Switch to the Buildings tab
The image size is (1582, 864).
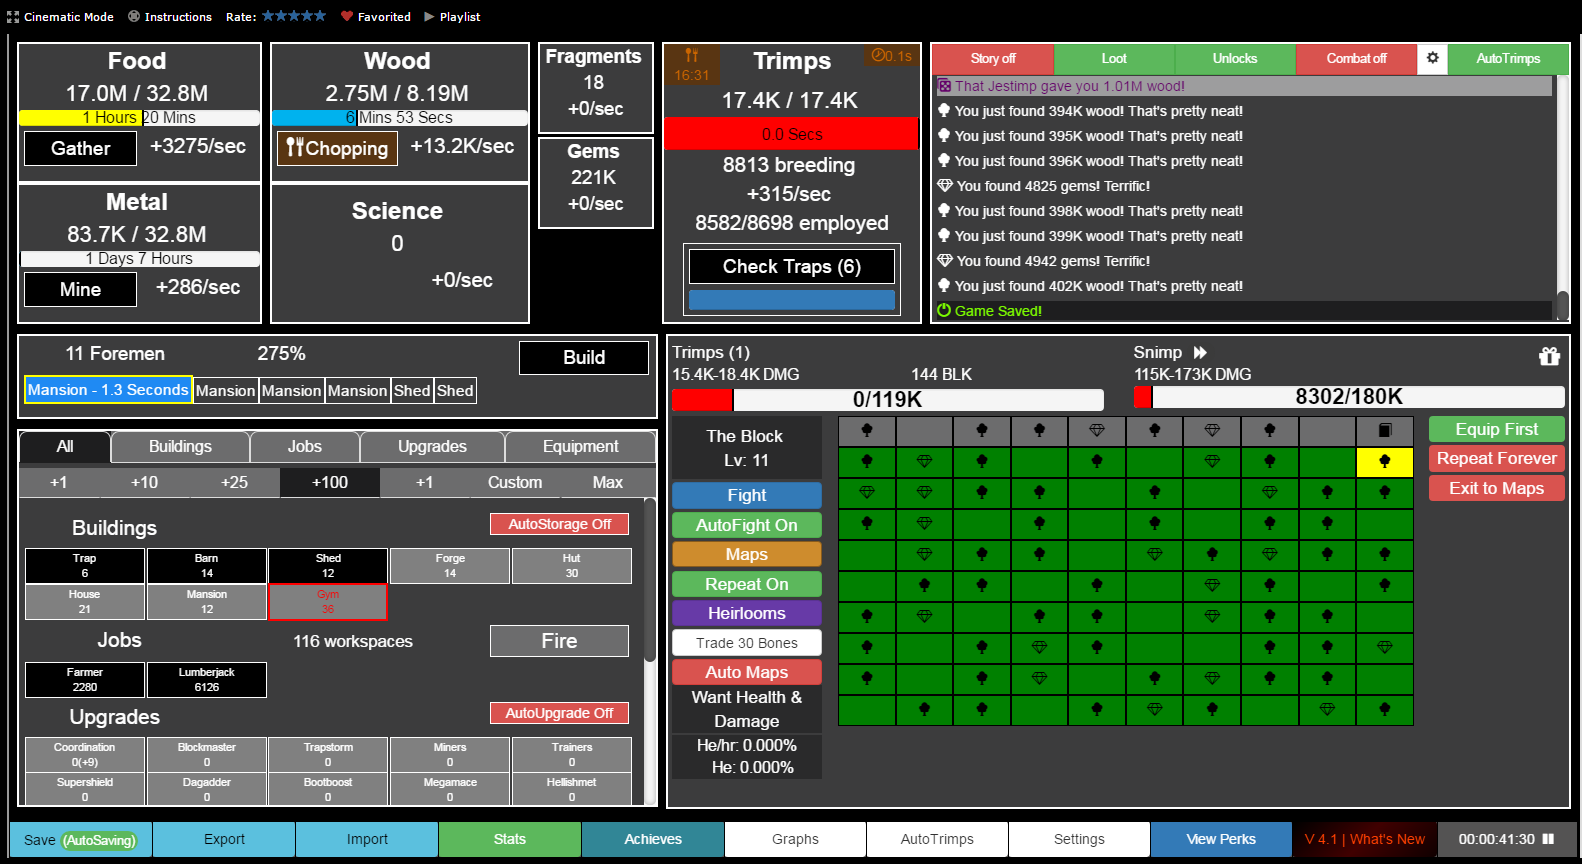point(180,446)
